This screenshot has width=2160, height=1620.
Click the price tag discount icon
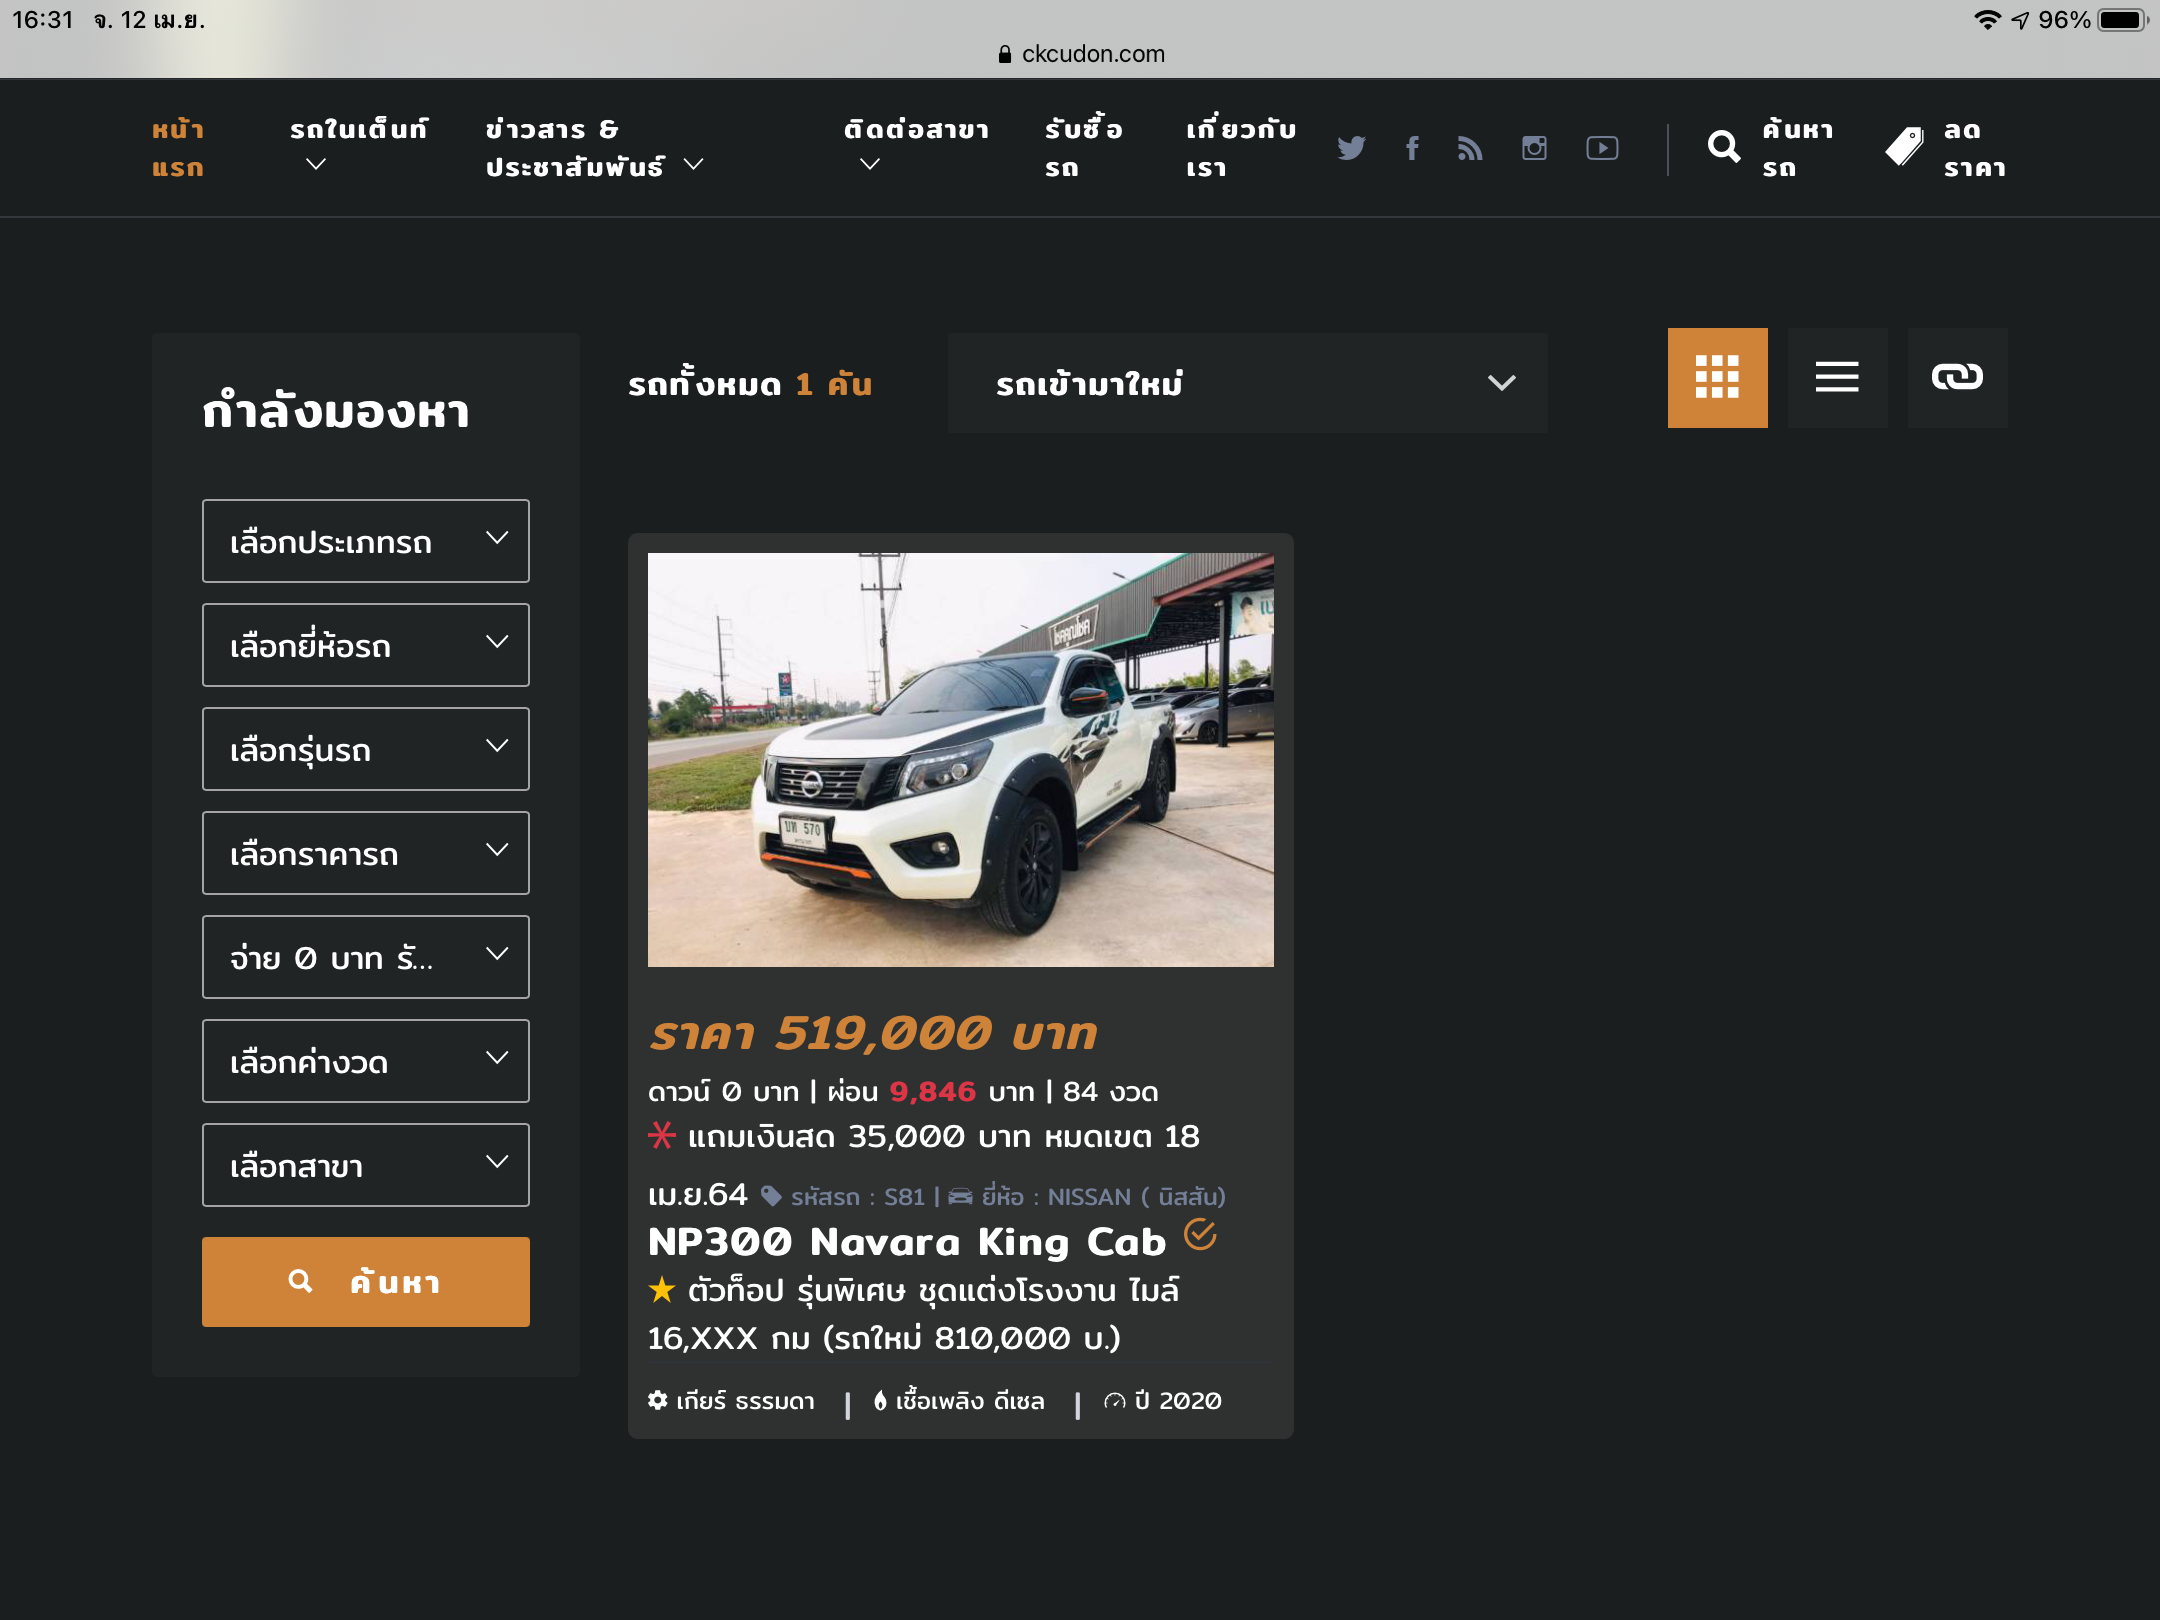[x=1904, y=148]
